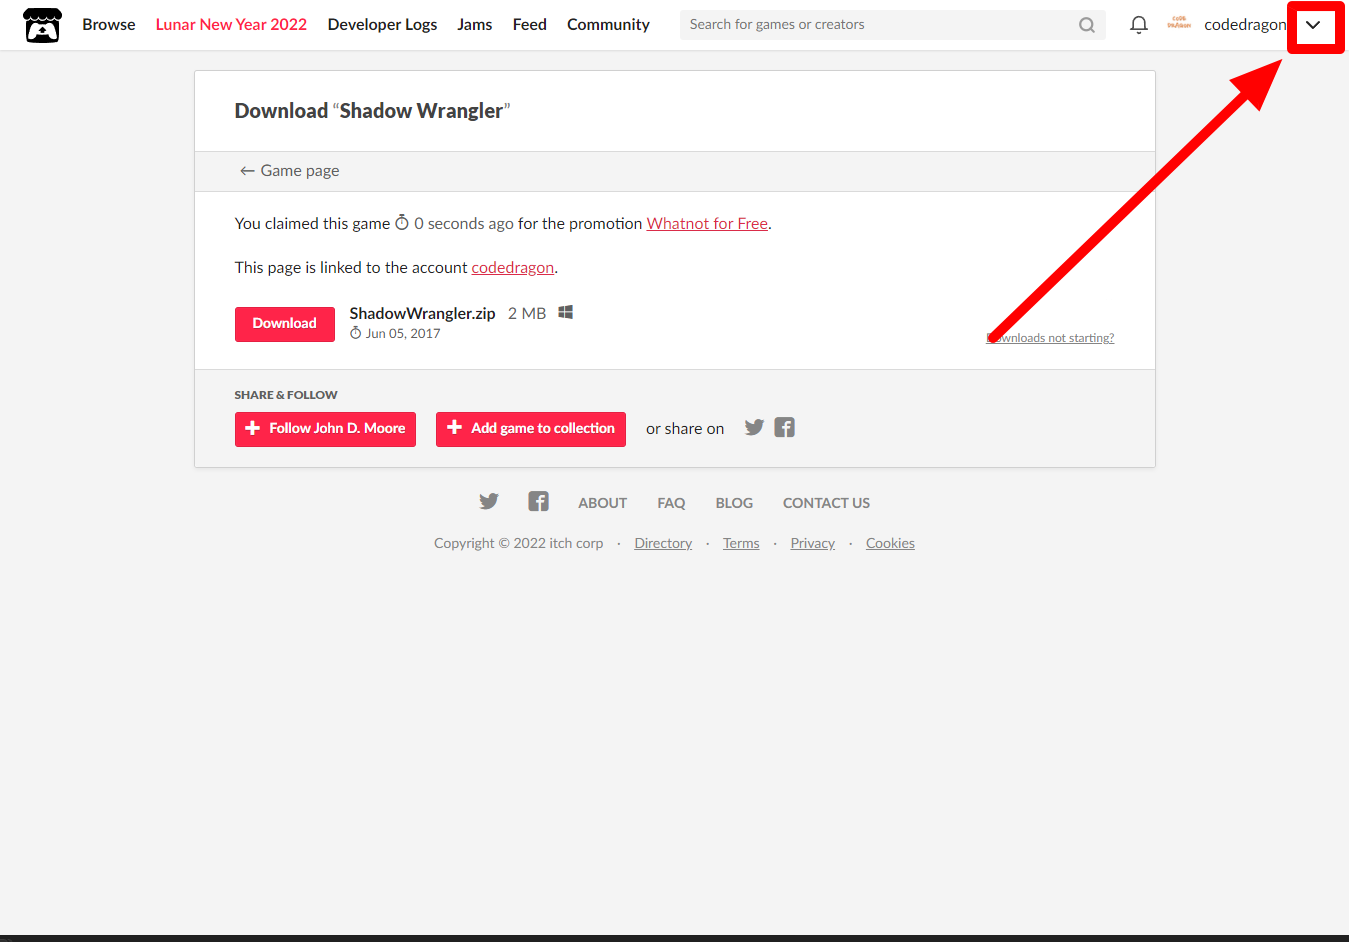Click the codedragon username in header
1349x942 pixels.
tap(1245, 25)
